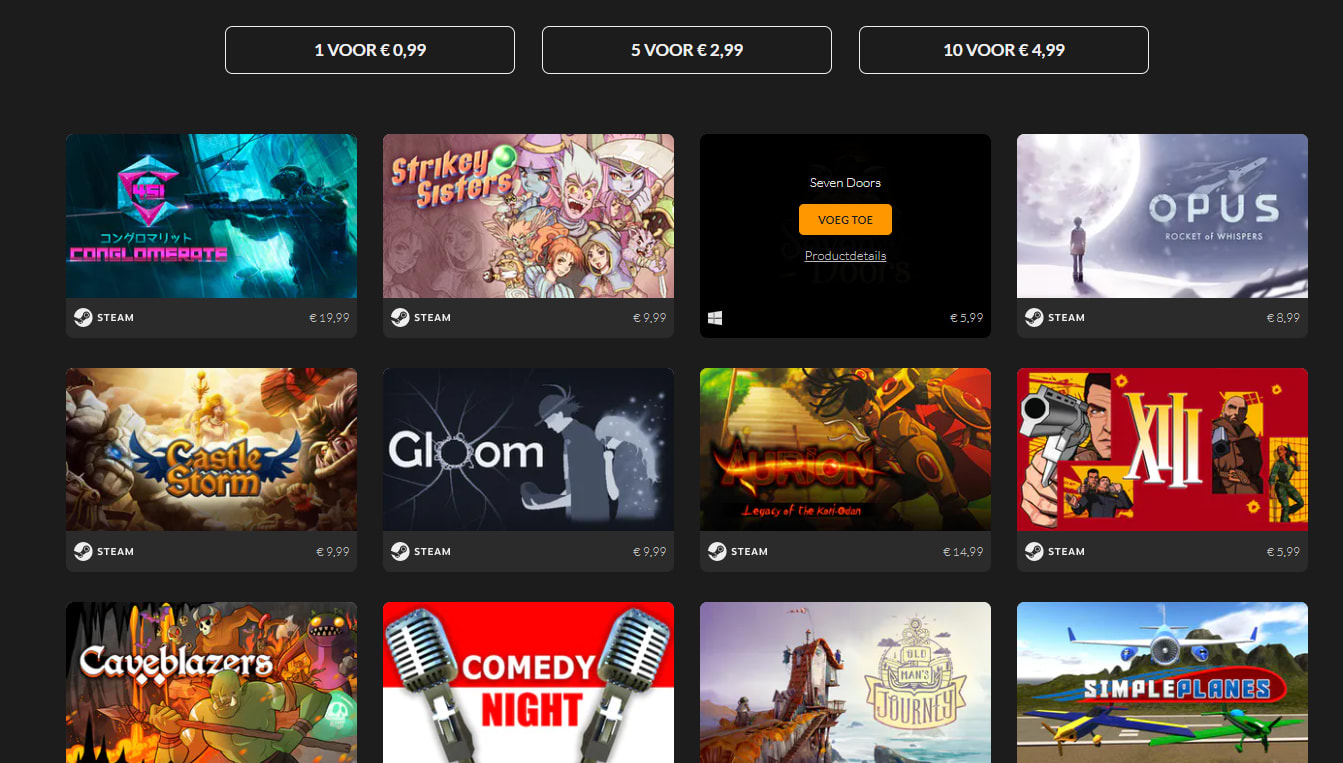Click the € 9,99 price of Strikey Sisters
1343x763 pixels.
[649, 318]
